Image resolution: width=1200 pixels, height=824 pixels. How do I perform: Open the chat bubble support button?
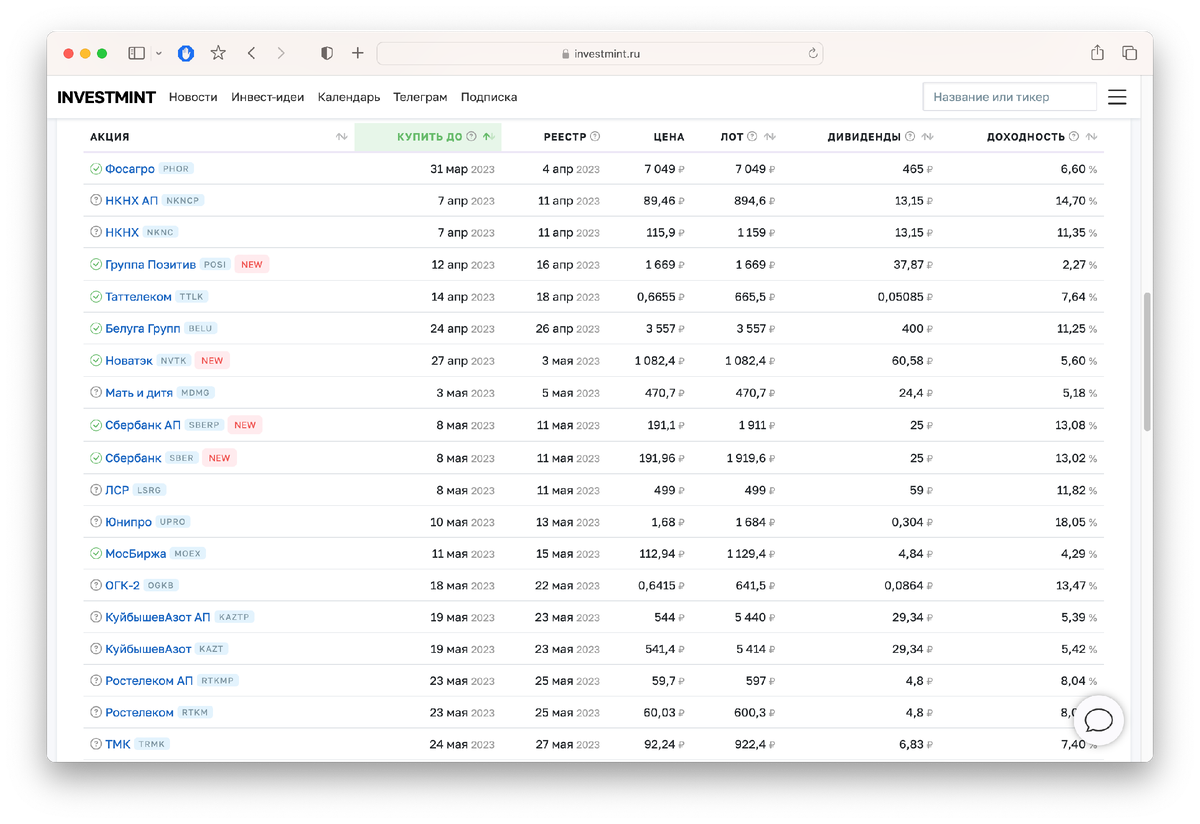click(1099, 720)
